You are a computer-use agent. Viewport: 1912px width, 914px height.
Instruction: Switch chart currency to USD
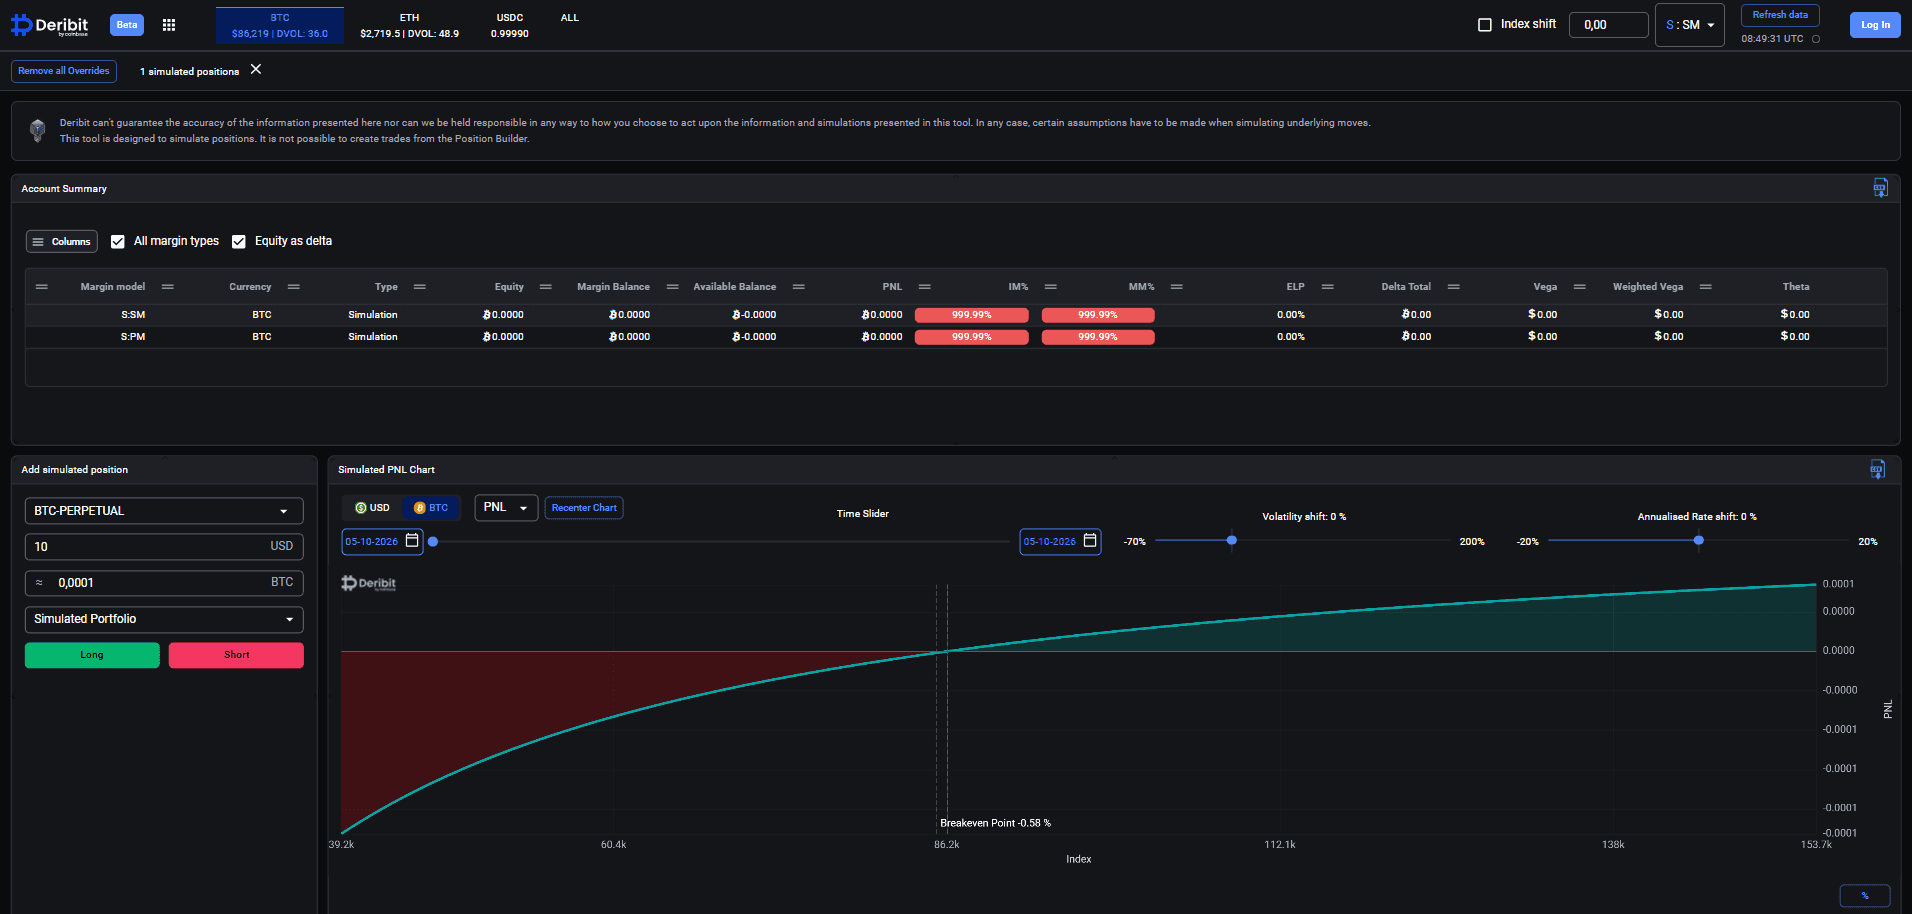(372, 508)
